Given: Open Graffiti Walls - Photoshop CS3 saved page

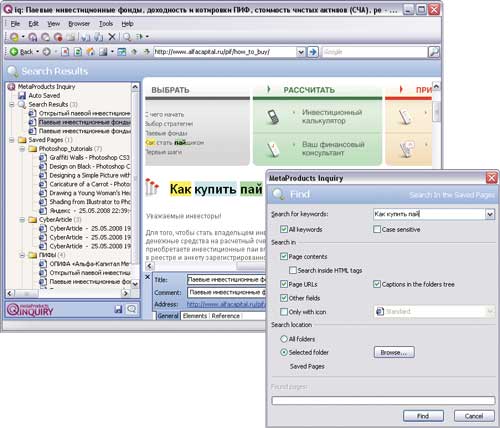Looking at the screenshot, I should (89, 157).
